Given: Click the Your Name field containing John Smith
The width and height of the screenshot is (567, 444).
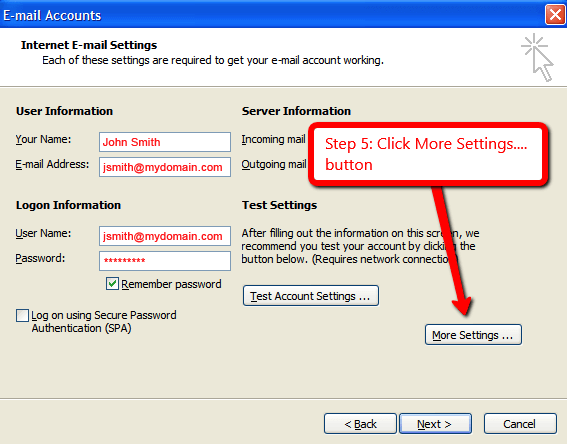Looking at the screenshot, I should [x=165, y=142].
